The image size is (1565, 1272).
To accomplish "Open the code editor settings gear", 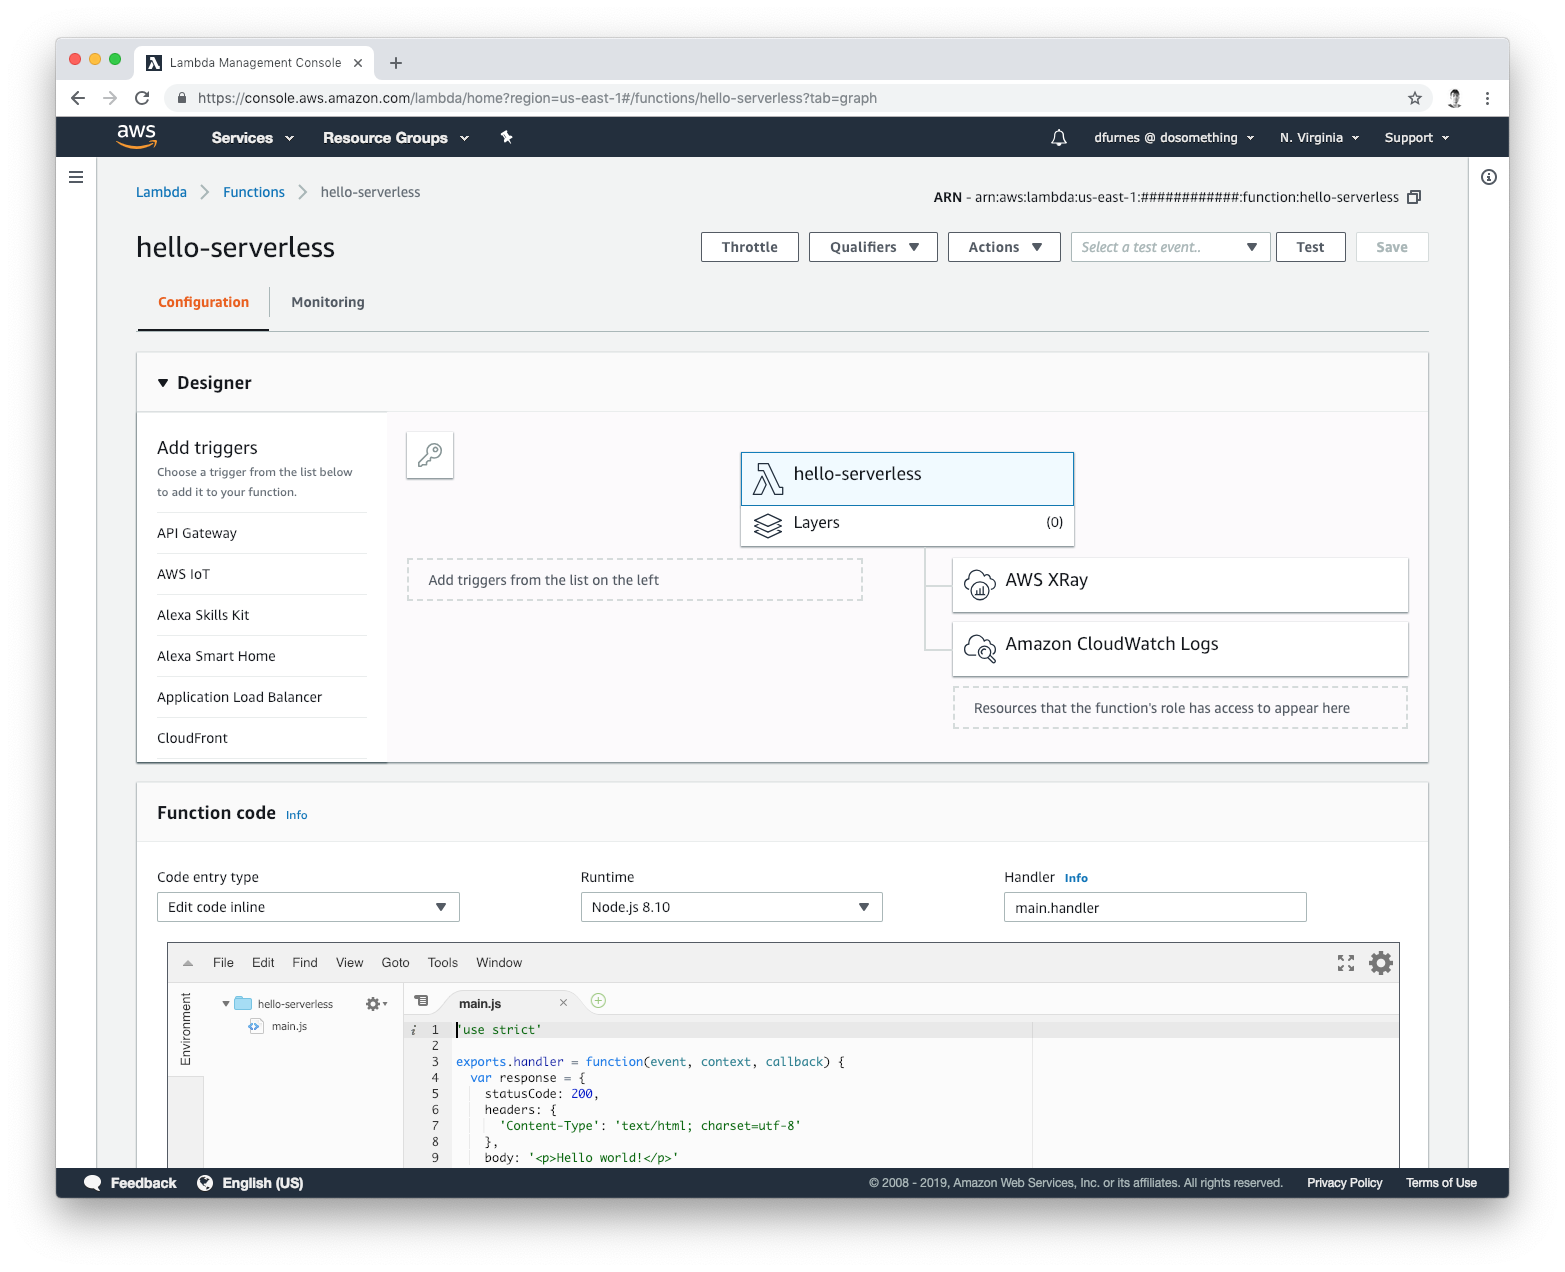I will pos(1381,962).
